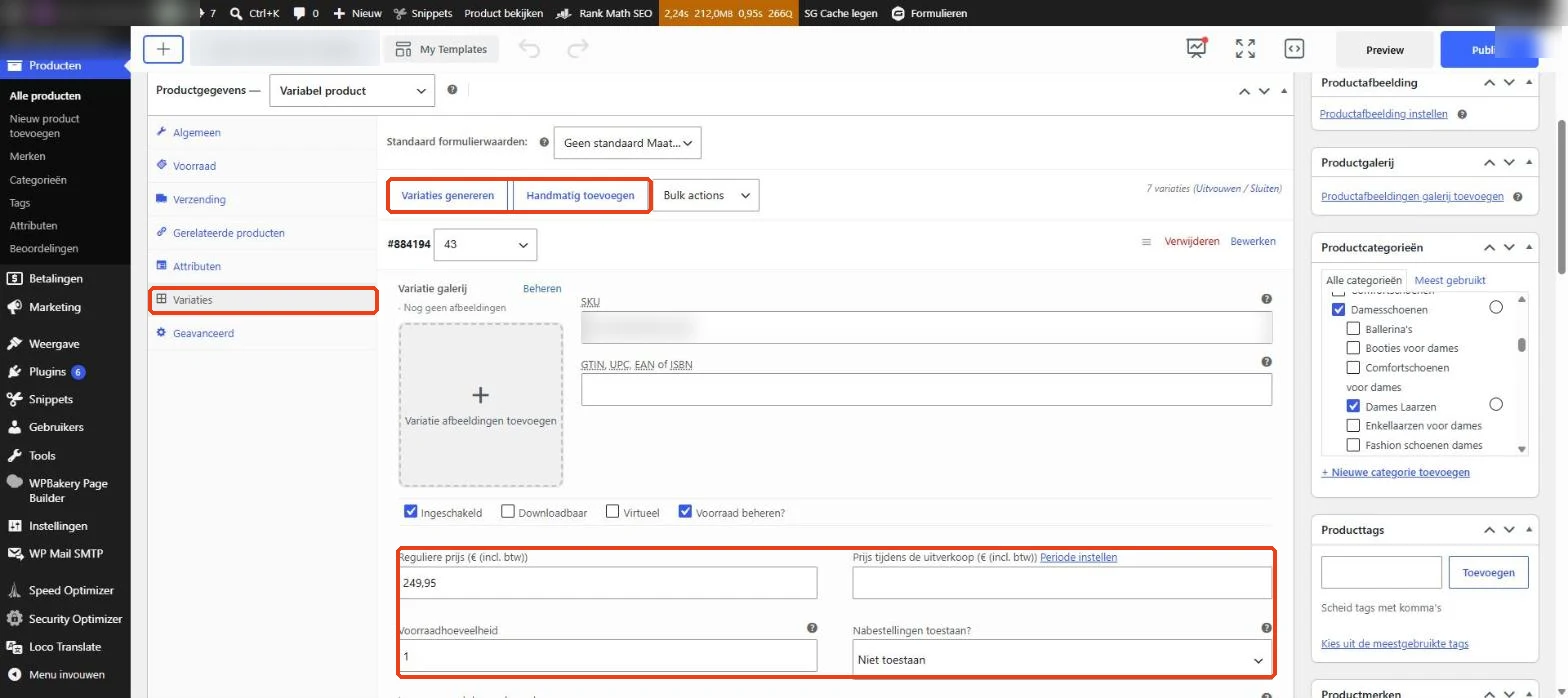The width and height of the screenshot is (1568, 698).
Task: Click Formulieren in the admin bar
Action: [x=929, y=14]
